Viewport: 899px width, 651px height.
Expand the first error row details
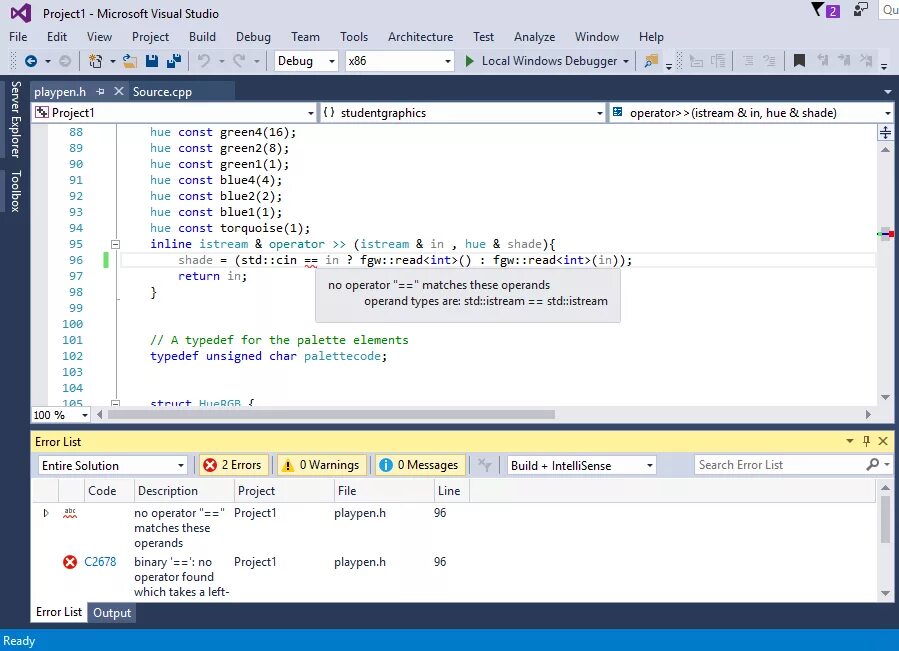point(46,513)
